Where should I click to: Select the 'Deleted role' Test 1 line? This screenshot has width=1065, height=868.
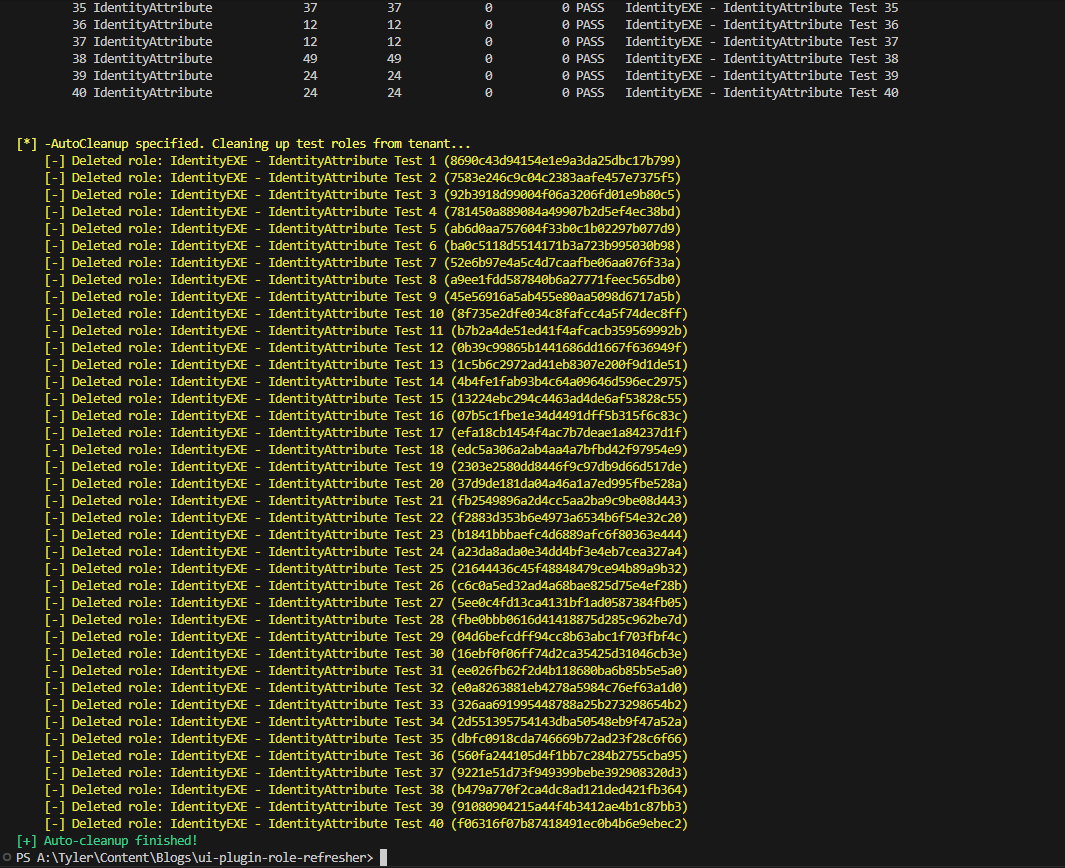(x=363, y=161)
